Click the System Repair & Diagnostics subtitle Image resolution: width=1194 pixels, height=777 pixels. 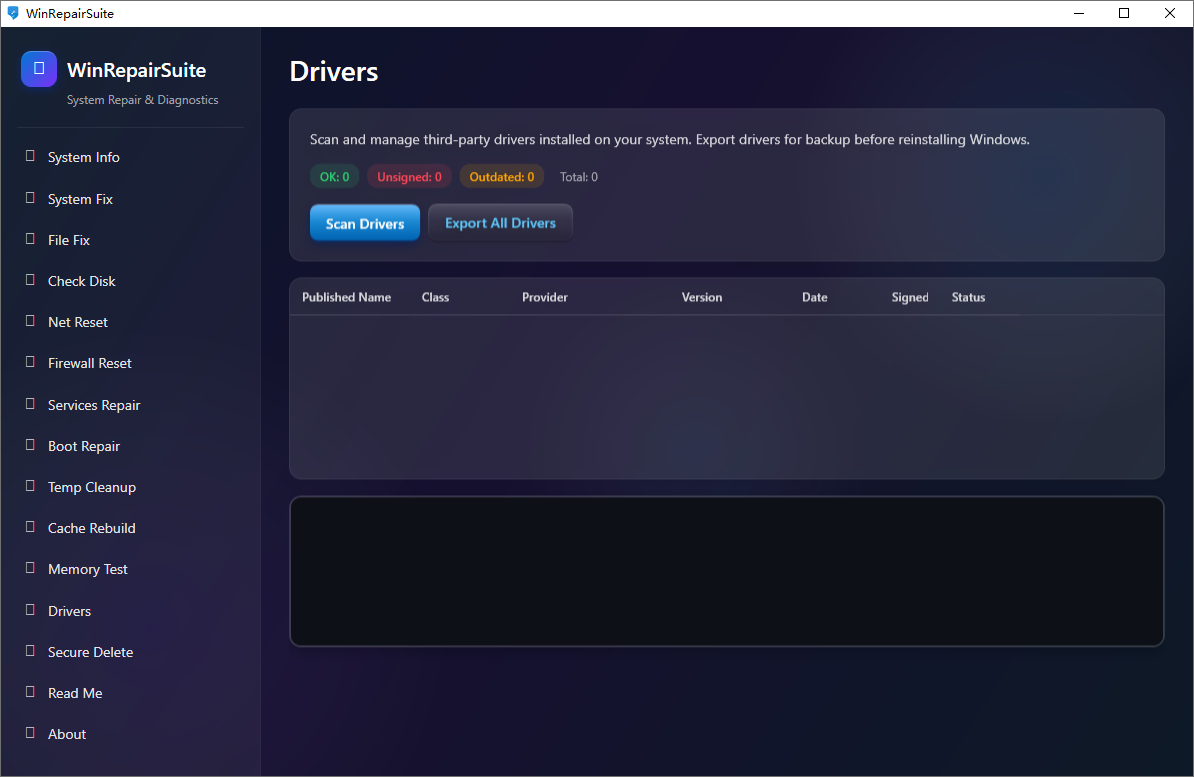click(x=142, y=100)
